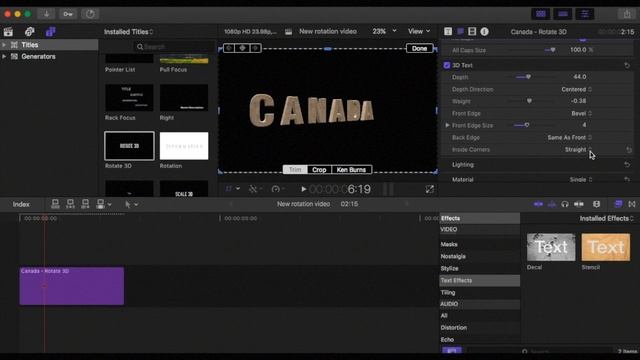Select the Right title thumbnail
The height and width of the screenshot is (360, 640).
tap(184, 98)
